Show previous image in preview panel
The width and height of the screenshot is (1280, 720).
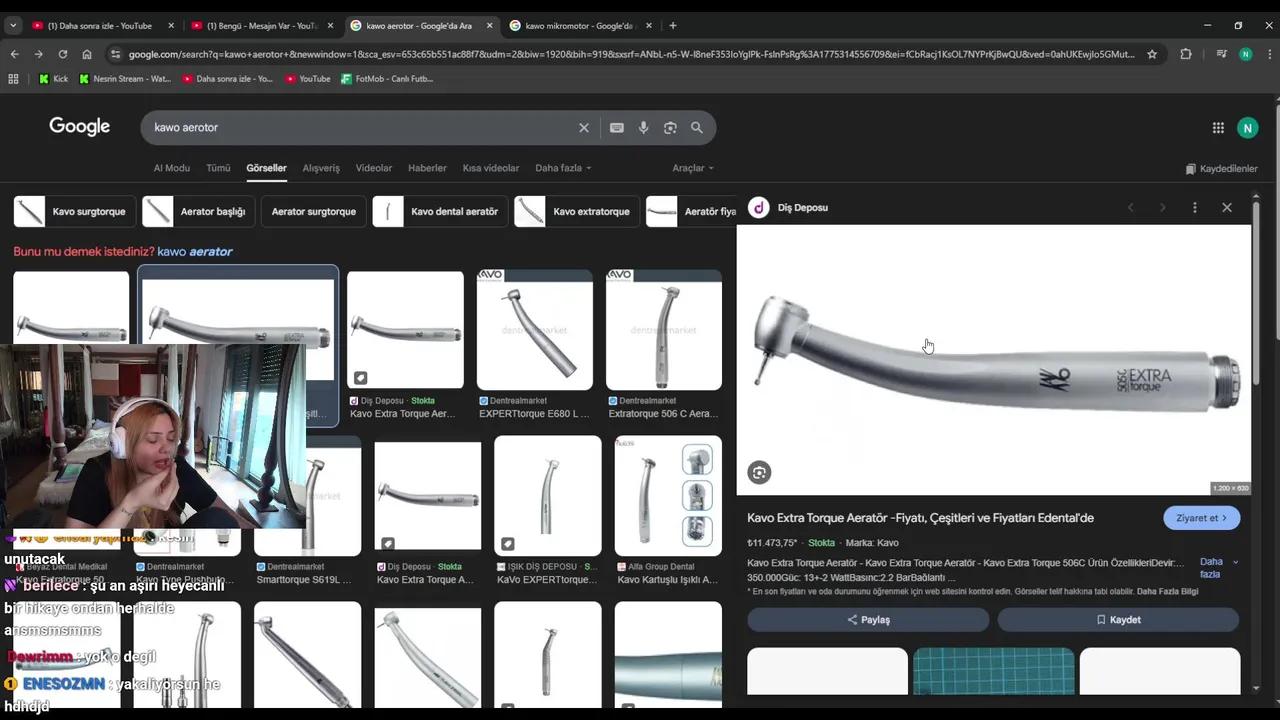(1131, 207)
